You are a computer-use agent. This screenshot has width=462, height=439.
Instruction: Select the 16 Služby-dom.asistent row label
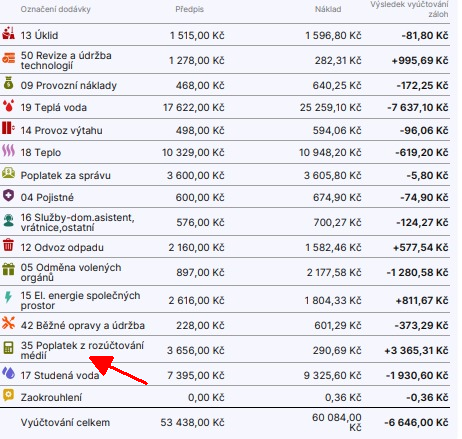(x=77, y=222)
